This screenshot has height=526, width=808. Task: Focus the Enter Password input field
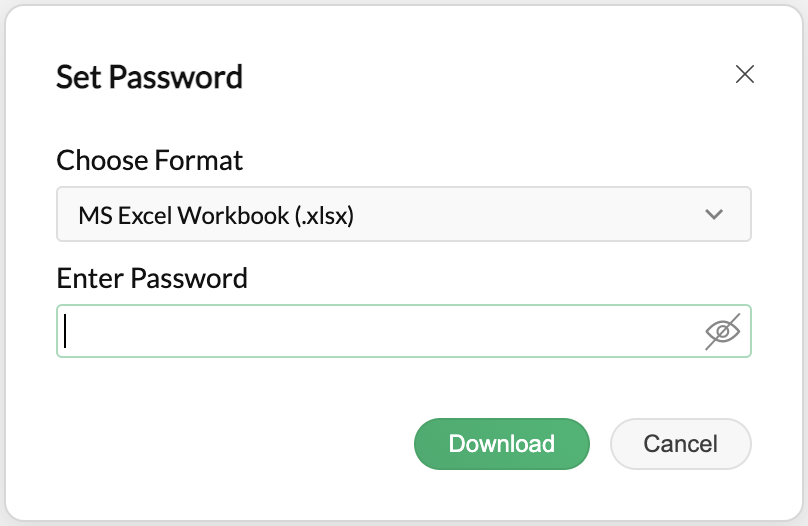point(380,331)
